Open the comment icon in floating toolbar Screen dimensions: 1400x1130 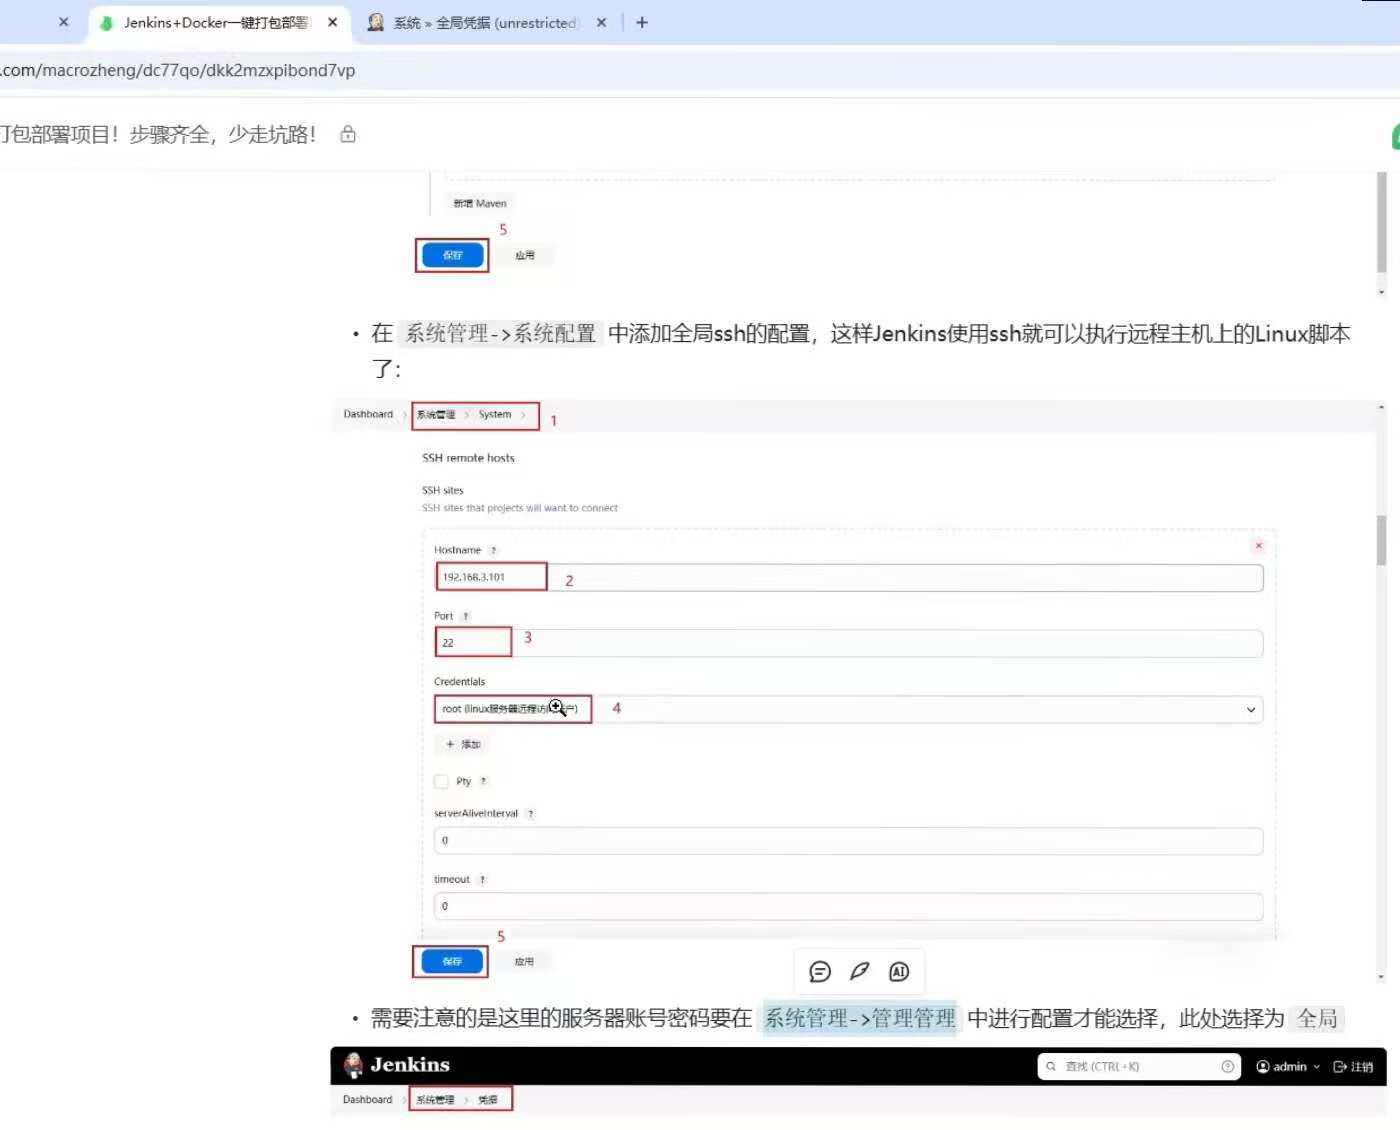(x=820, y=972)
